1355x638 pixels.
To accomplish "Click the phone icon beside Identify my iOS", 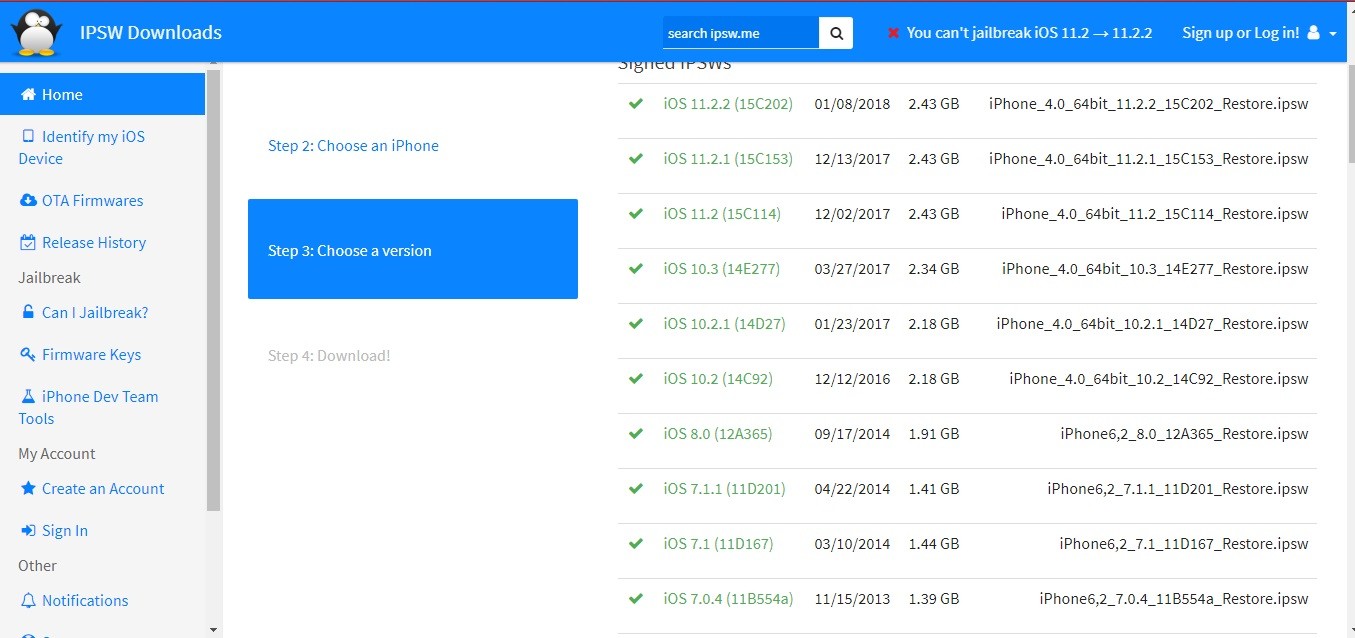I will tap(28, 136).
